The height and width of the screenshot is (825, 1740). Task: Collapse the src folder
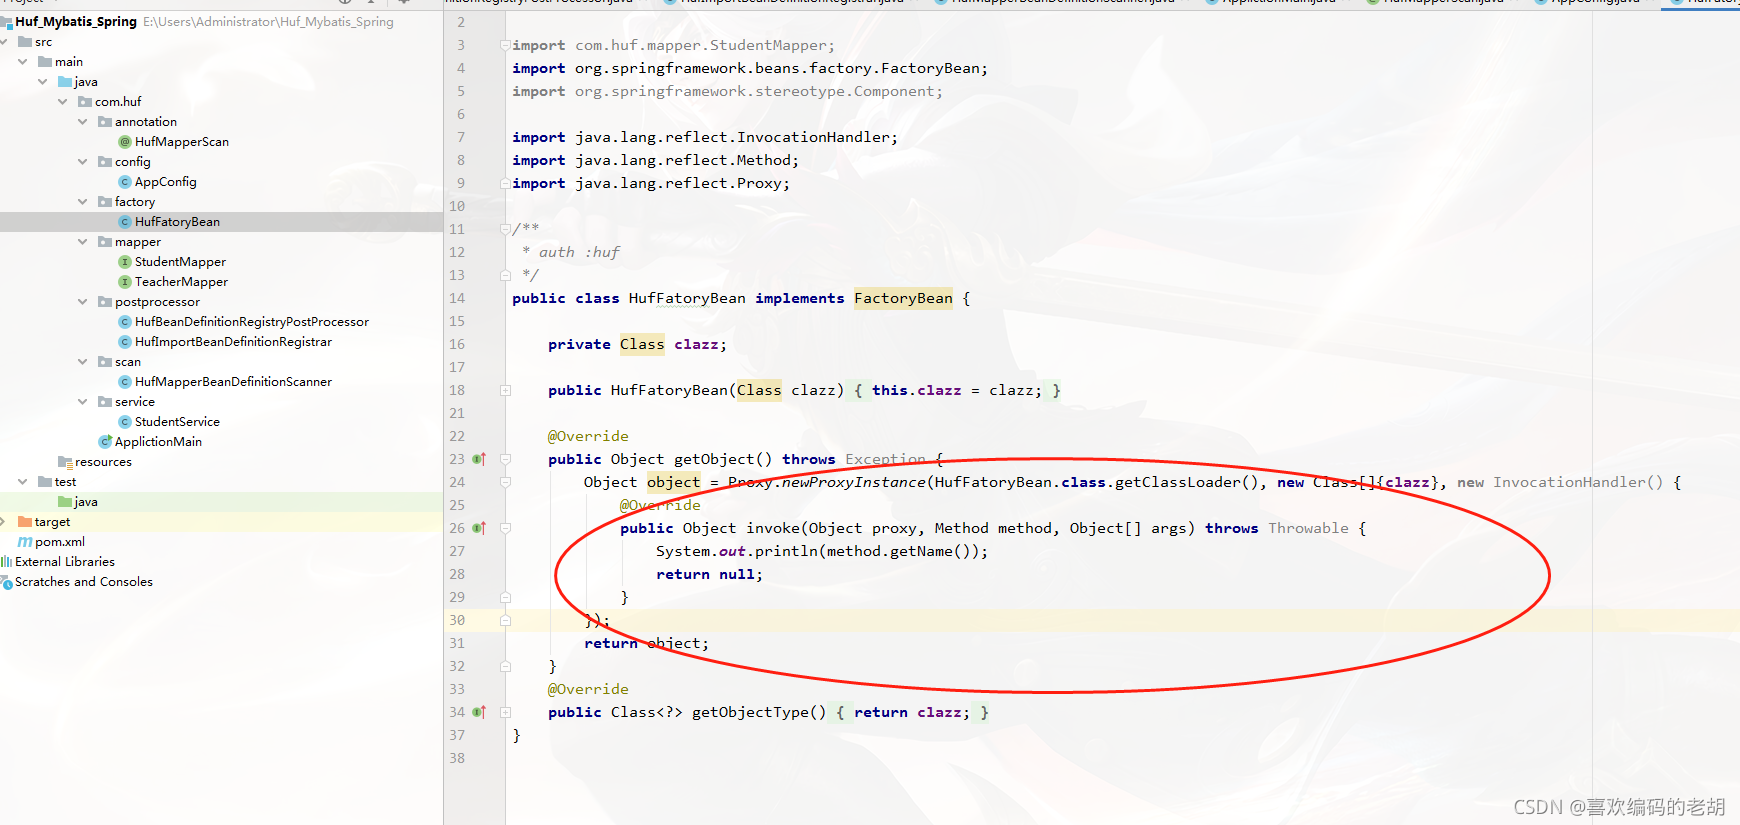(x=4, y=42)
